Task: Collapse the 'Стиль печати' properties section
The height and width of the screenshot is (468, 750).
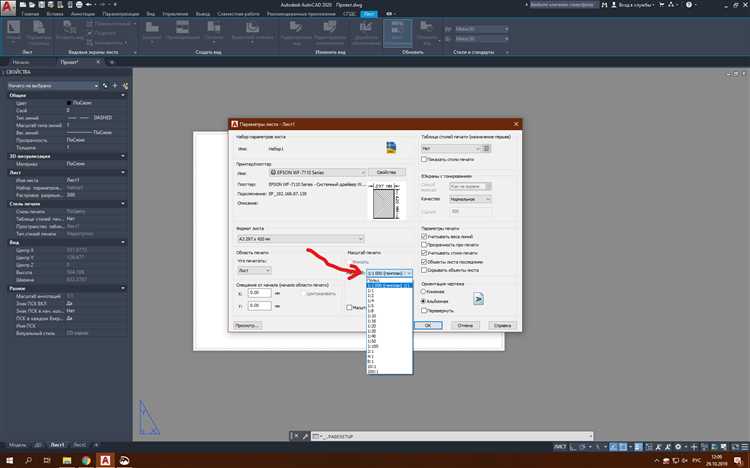Action: [x=123, y=204]
